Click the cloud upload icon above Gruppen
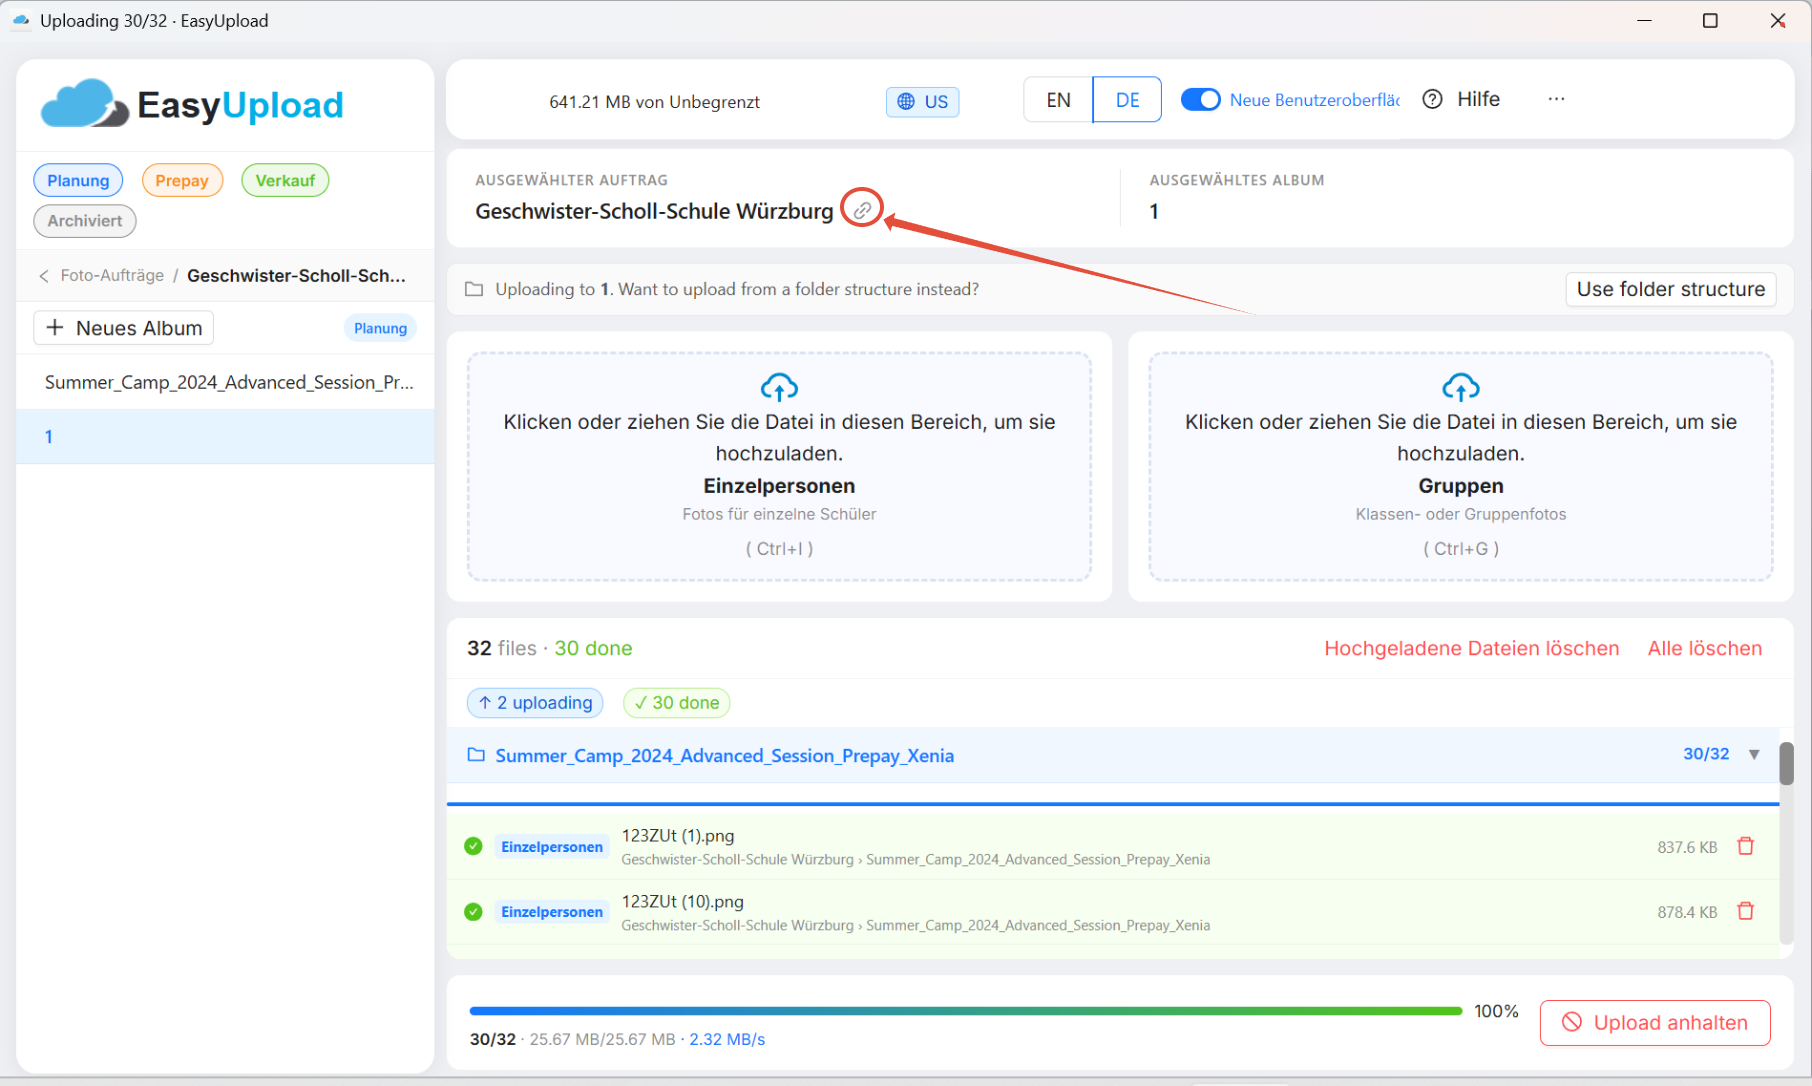The width and height of the screenshot is (1812, 1086). point(1461,387)
